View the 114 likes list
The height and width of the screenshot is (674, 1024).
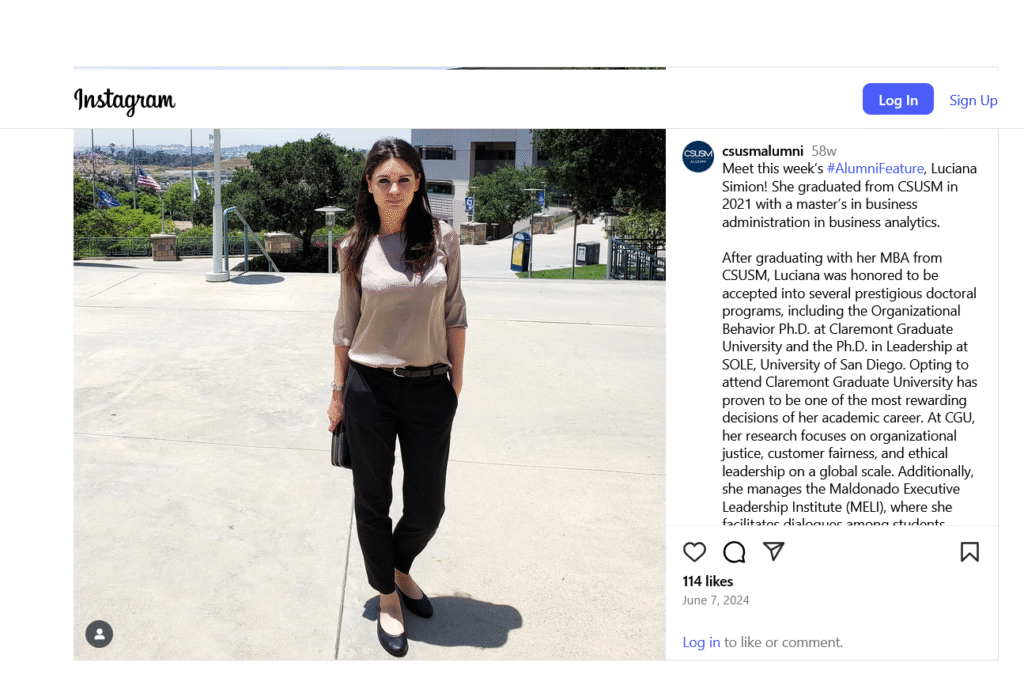(x=708, y=581)
